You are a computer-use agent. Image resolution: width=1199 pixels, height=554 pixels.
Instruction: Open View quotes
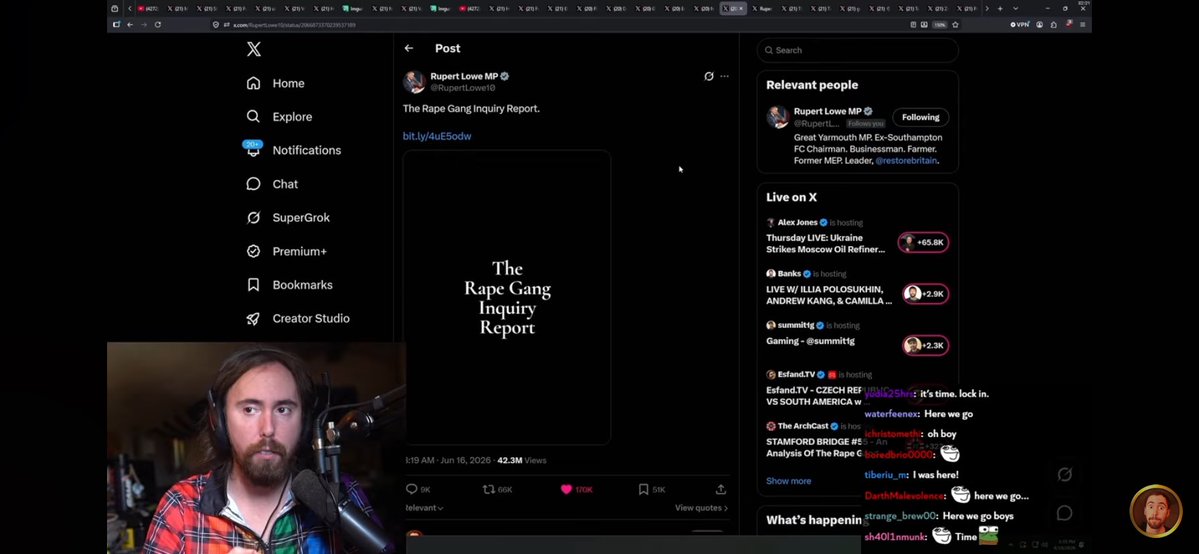701,508
